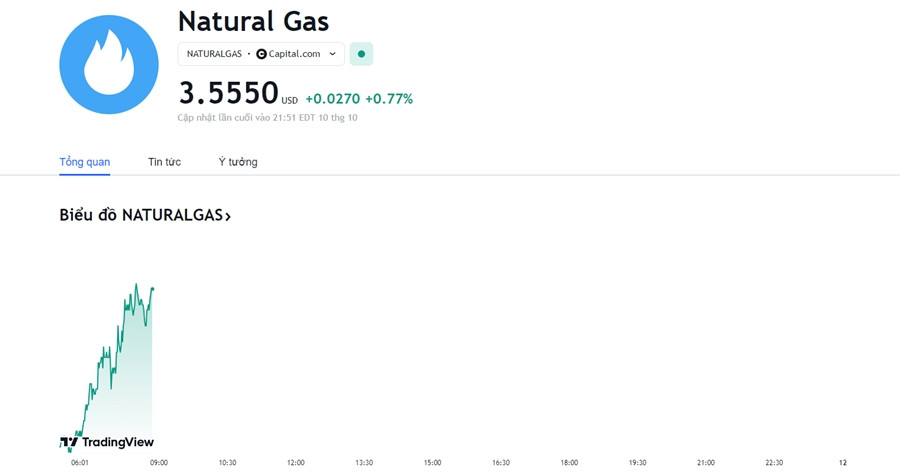Click the TradingView logo on chart

pos(107,442)
